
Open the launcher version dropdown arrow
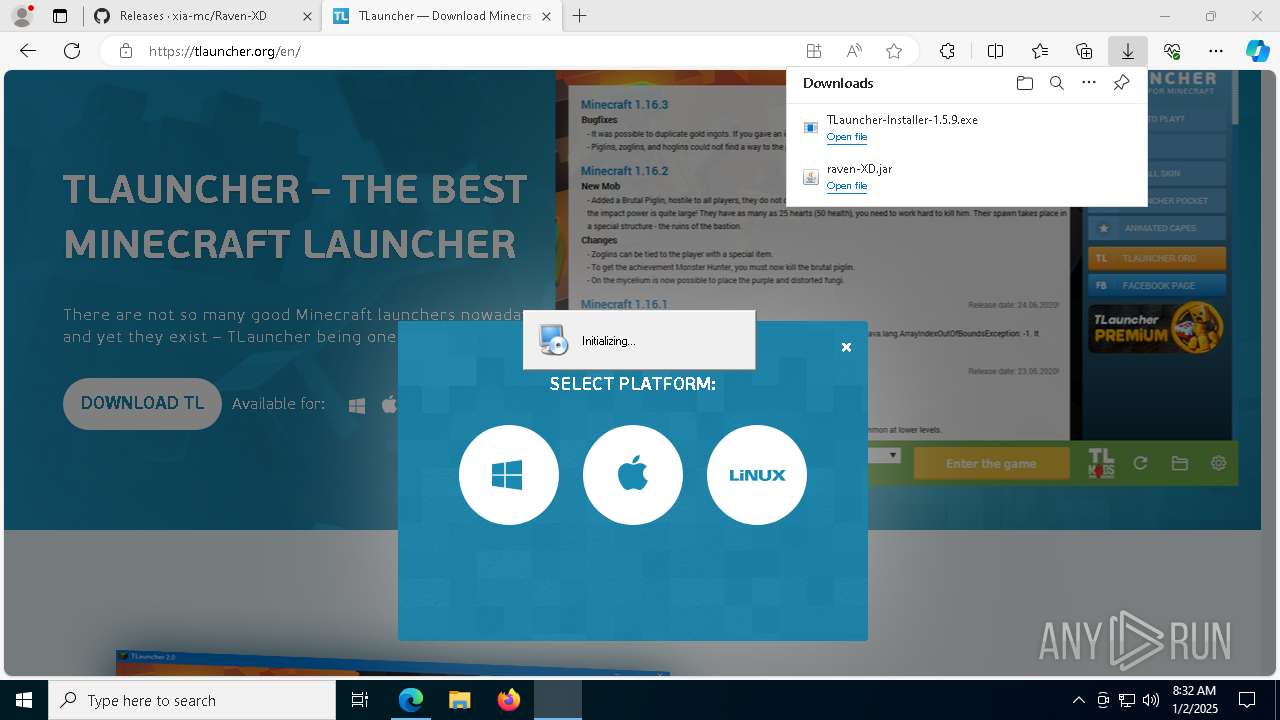point(893,455)
